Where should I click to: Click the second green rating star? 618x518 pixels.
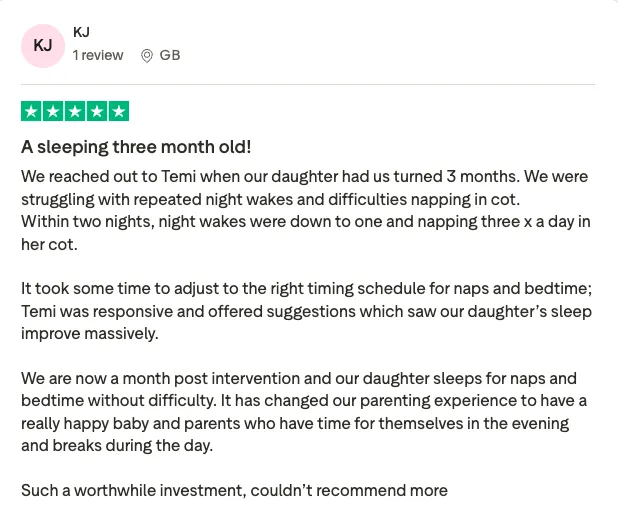[53, 111]
